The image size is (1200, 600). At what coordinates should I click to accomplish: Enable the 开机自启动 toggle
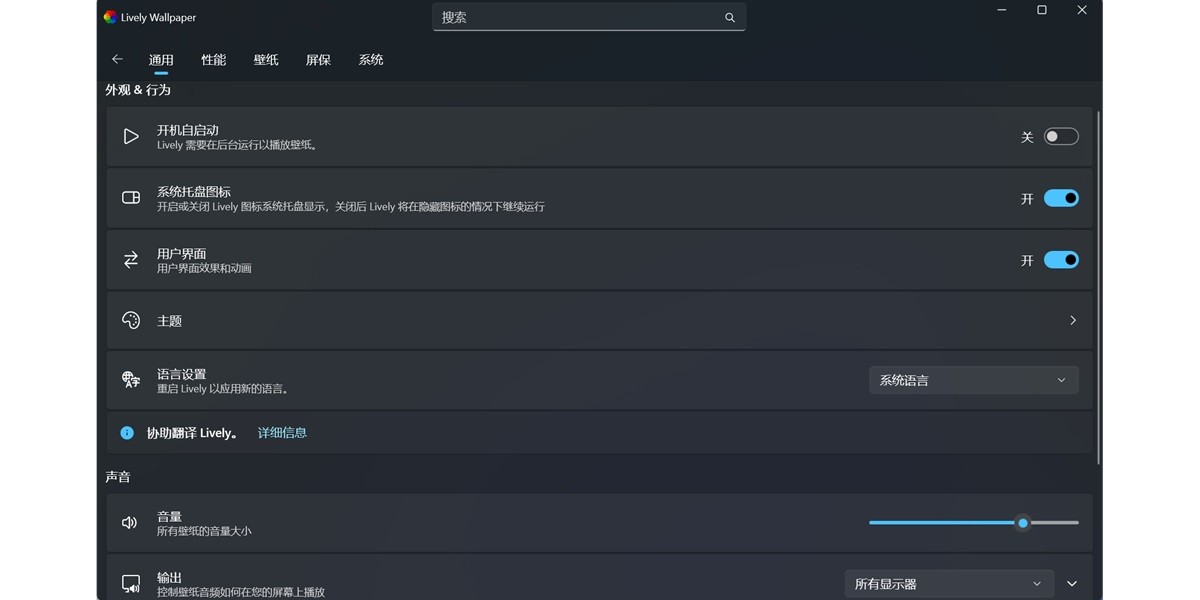(1061, 136)
